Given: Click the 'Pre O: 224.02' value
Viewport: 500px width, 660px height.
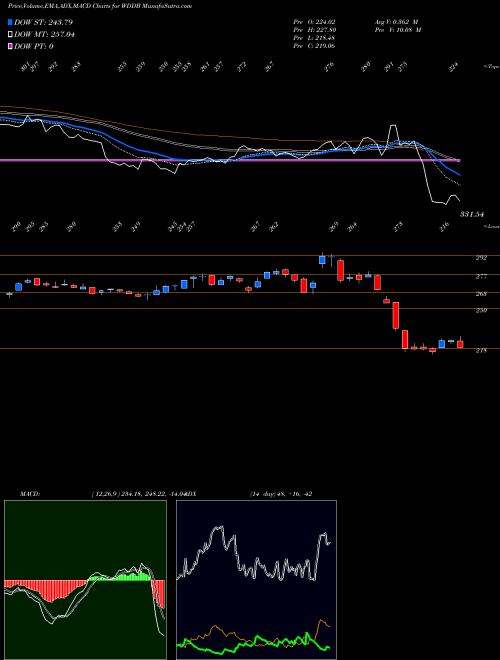Looking at the screenshot, I should pos(314,21).
